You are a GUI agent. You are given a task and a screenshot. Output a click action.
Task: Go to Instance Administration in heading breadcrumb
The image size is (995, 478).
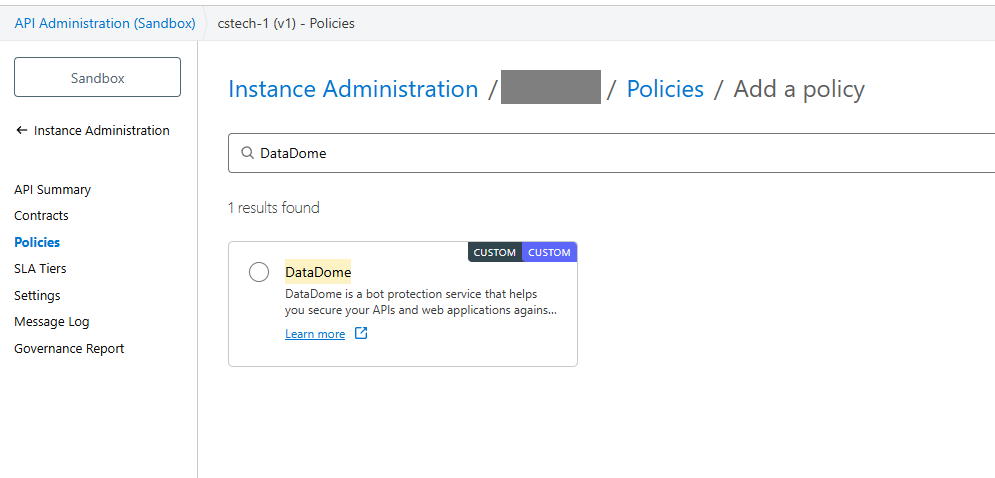pyautogui.click(x=353, y=89)
